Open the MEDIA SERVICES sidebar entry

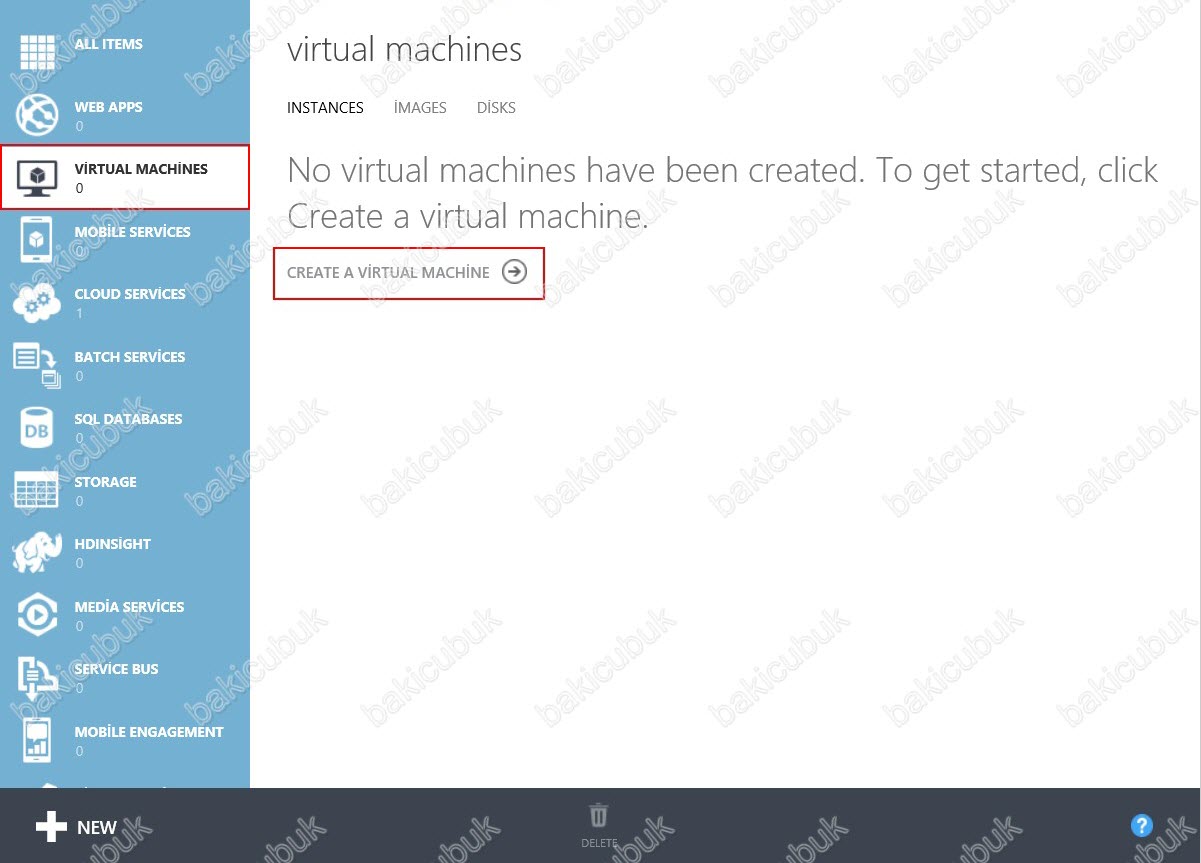125,615
